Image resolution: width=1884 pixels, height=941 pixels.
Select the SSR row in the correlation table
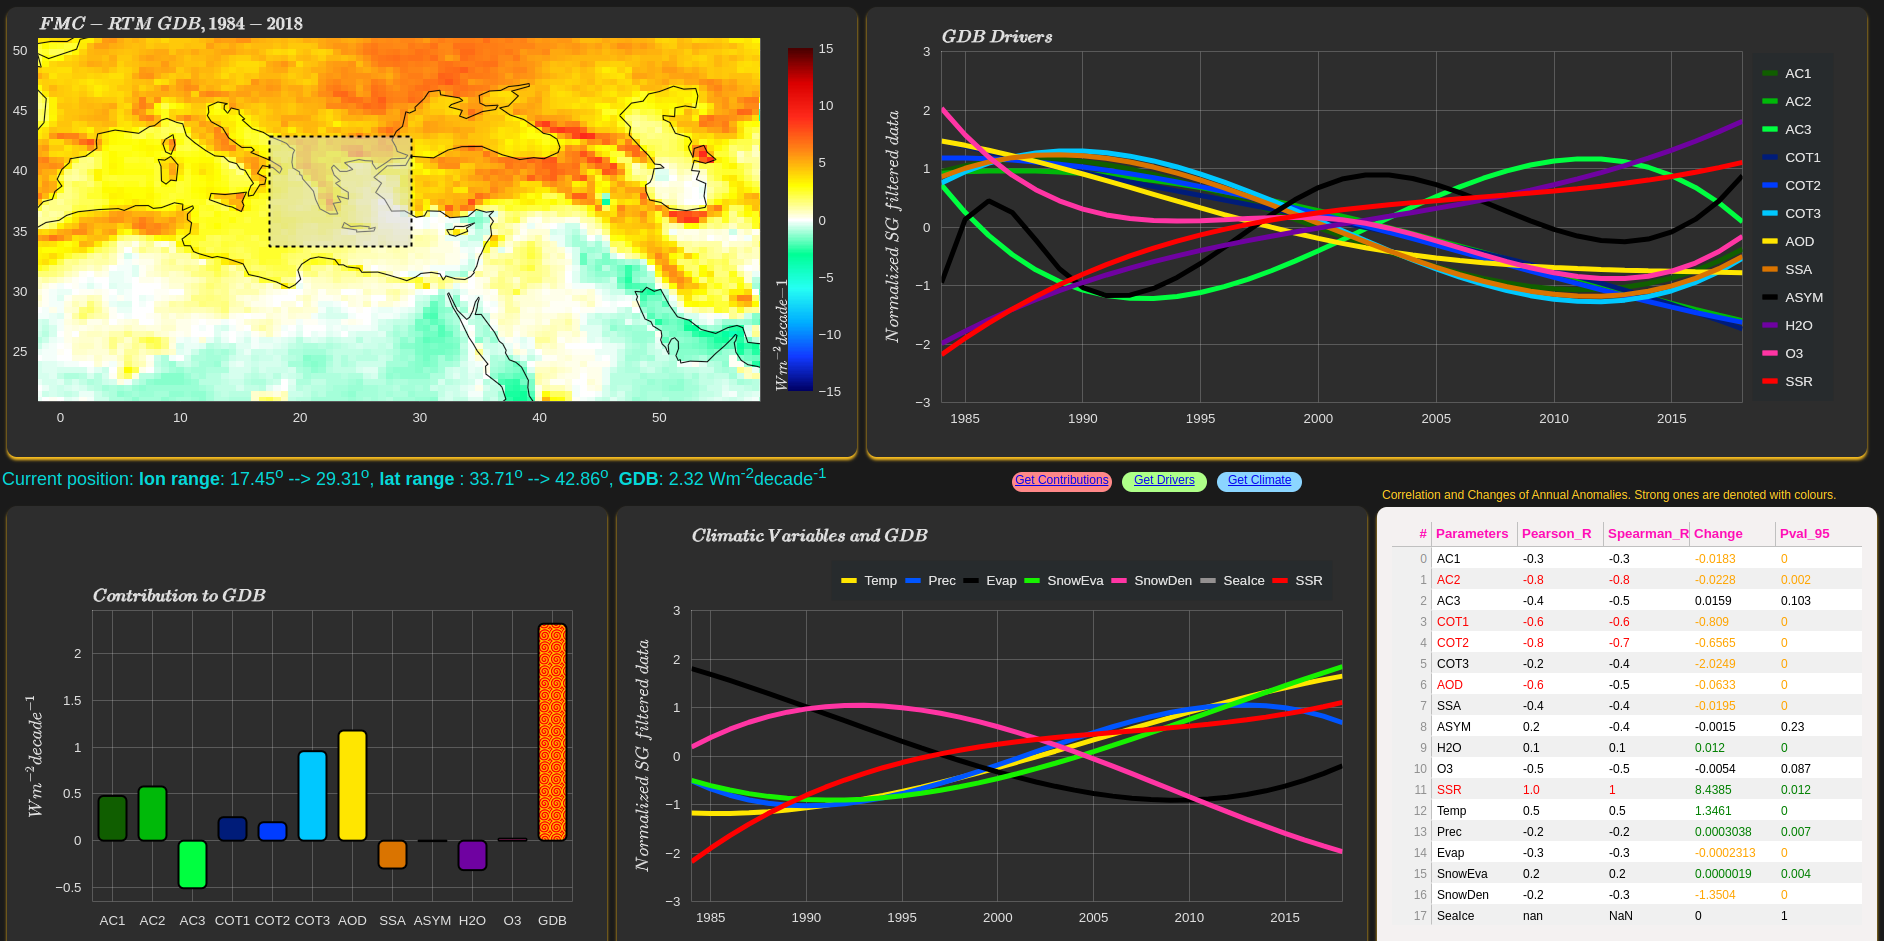[1600, 789]
